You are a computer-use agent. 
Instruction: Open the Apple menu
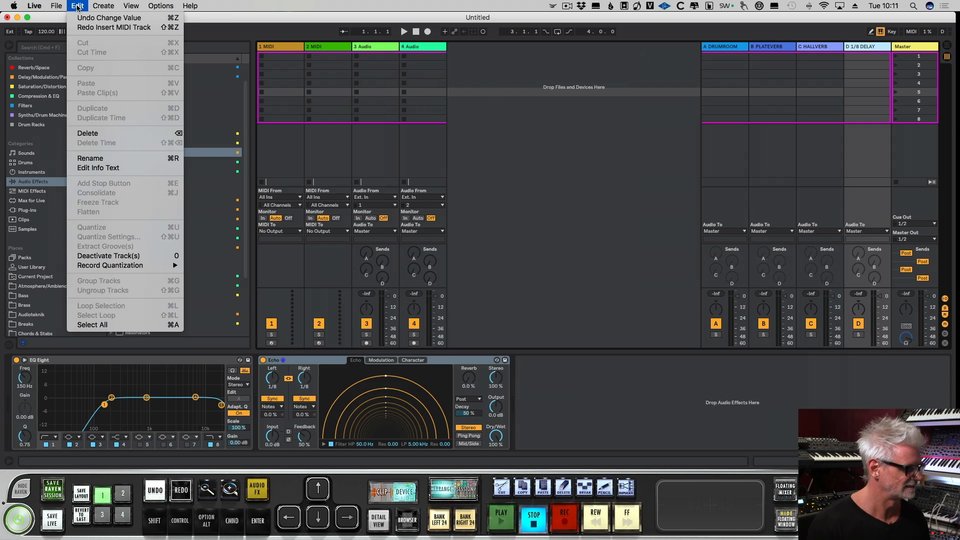(x=13, y=6)
